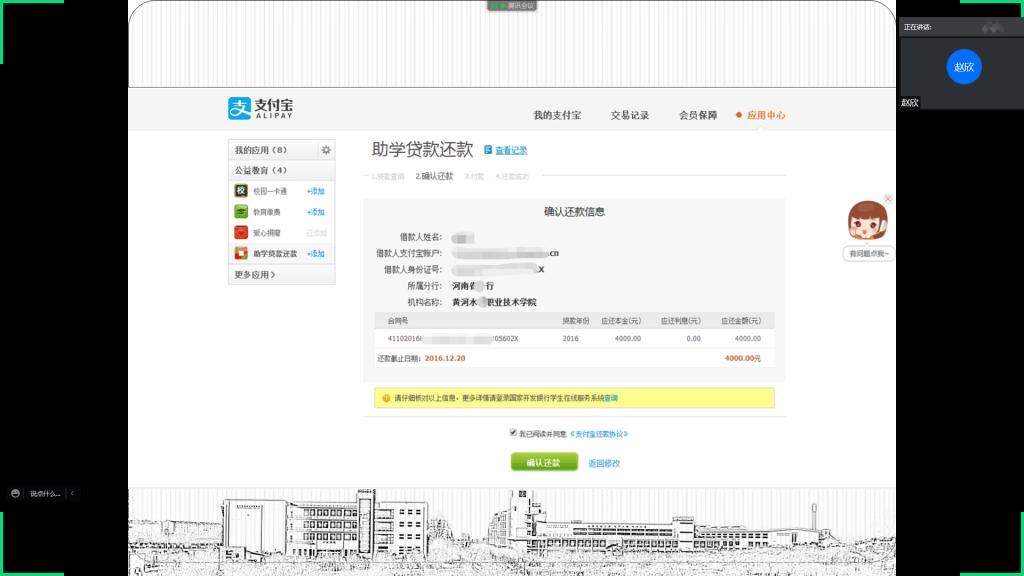Expand 更多应用 in the sidebar

(256, 275)
